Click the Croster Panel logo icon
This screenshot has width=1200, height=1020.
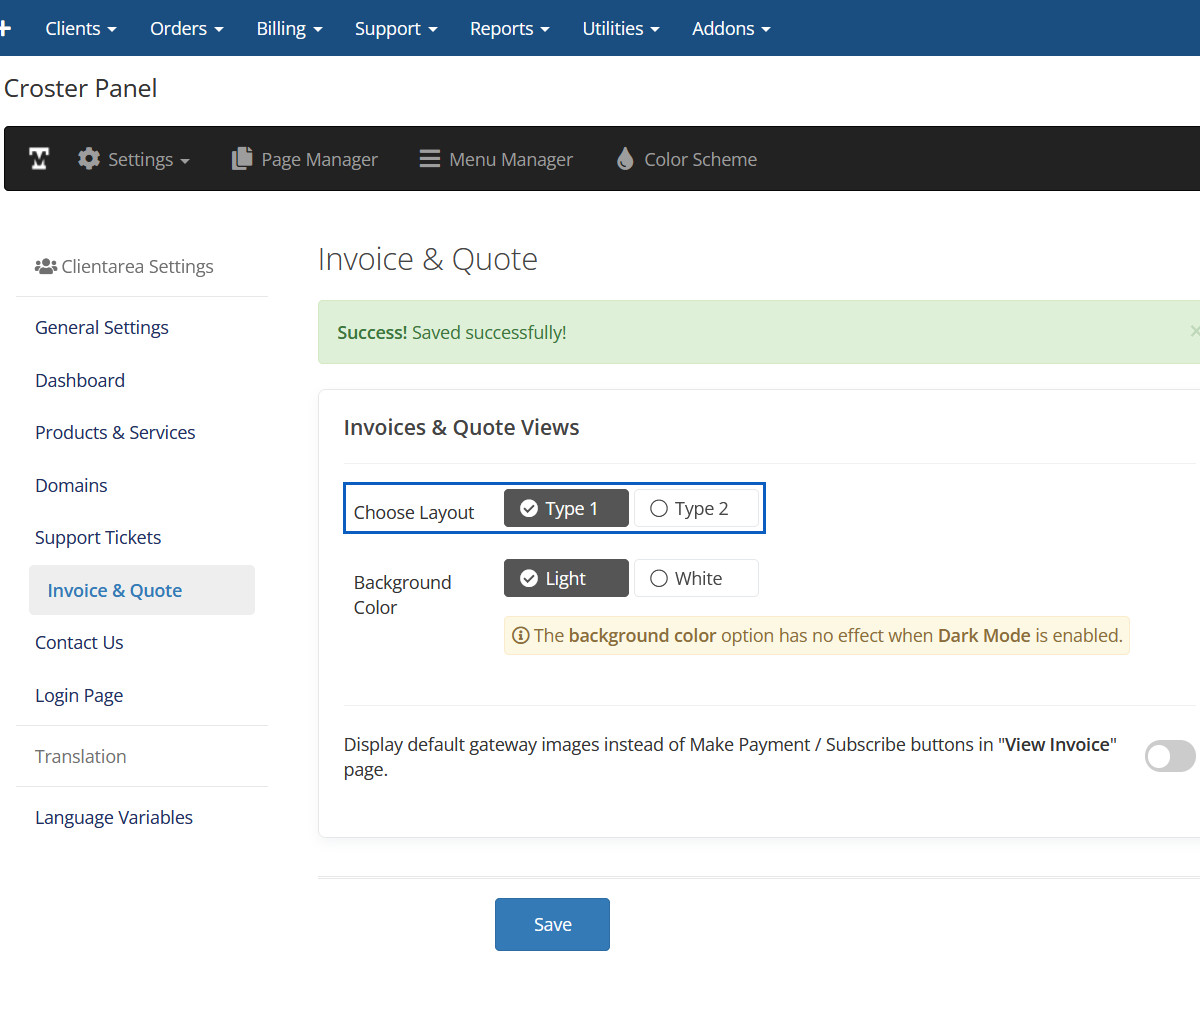(x=39, y=159)
